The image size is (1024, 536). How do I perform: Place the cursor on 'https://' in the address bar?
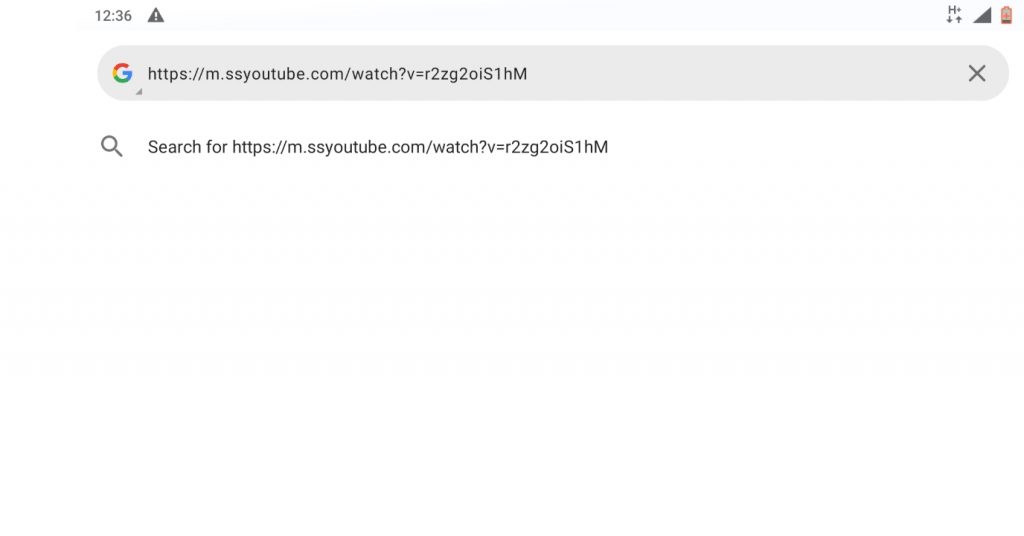176,74
